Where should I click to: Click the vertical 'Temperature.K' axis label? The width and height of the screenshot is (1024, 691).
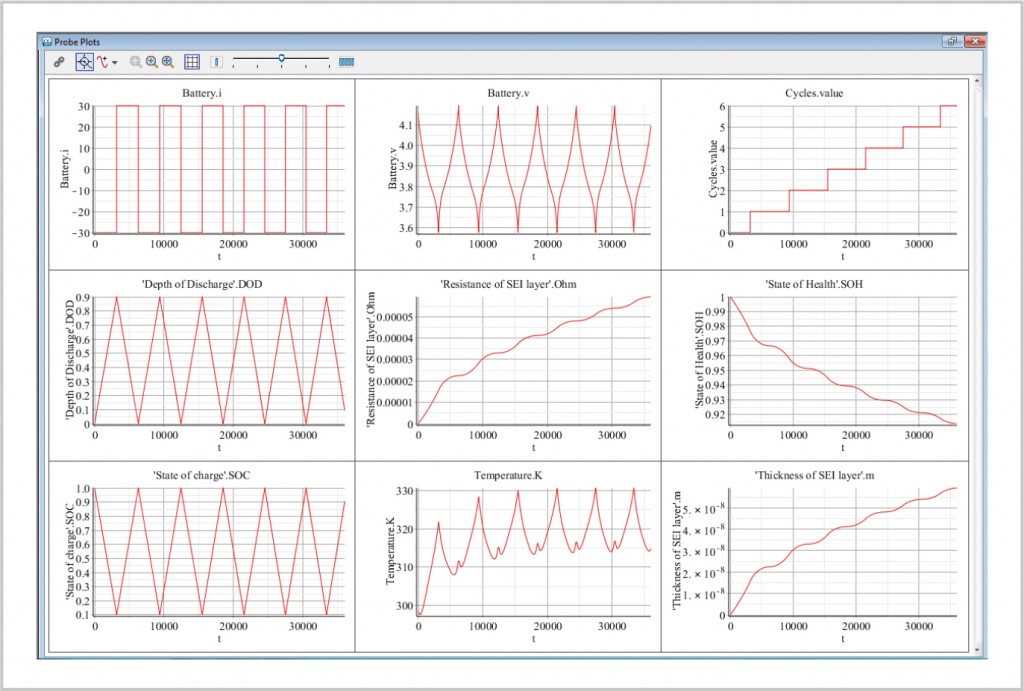coord(391,551)
